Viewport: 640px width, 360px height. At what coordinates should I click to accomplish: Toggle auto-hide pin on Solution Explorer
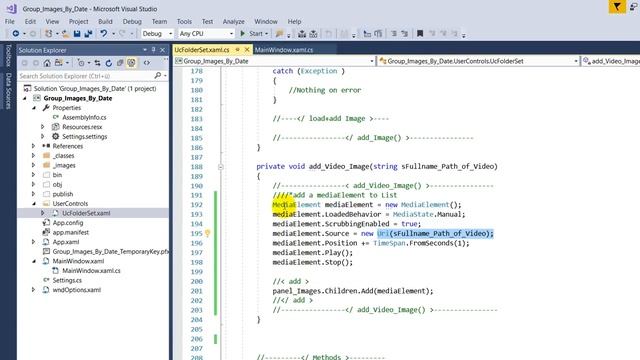coord(153,50)
